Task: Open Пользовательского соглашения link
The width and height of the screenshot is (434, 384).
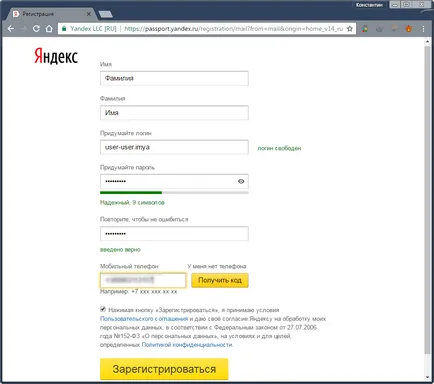Action: coord(144,319)
